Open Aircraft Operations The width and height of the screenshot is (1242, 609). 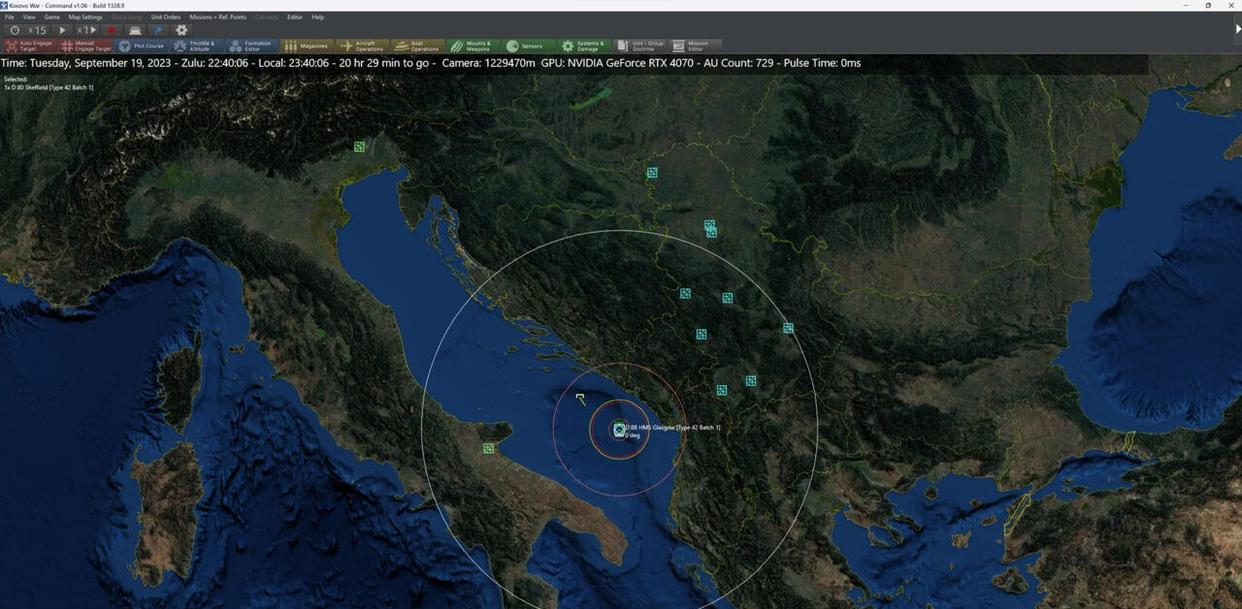click(362, 46)
